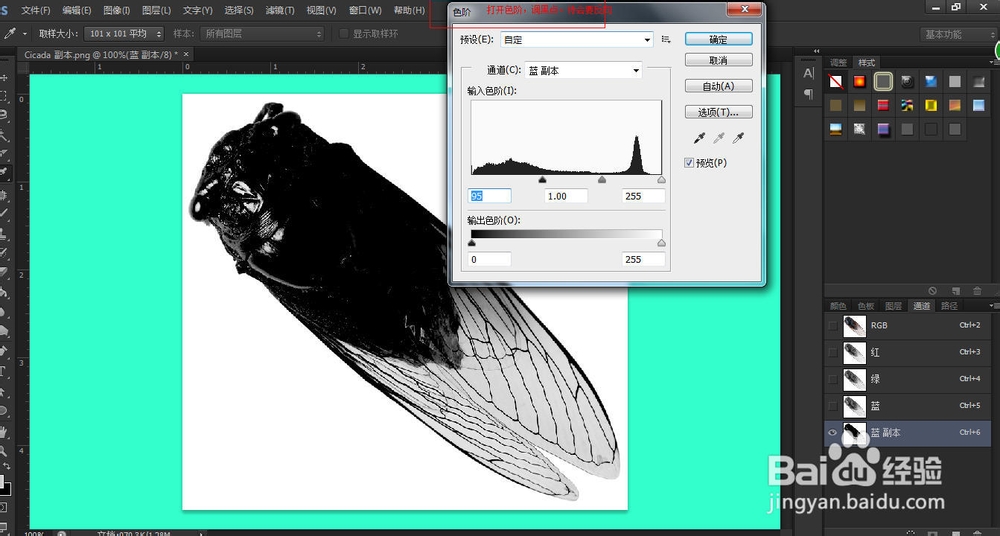Show the RGB channel visibility
The image size is (1000, 536).
832,325
